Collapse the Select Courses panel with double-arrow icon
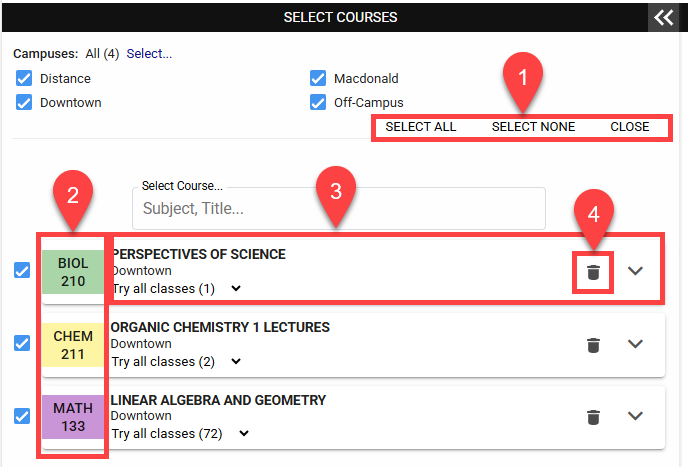 point(663,18)
